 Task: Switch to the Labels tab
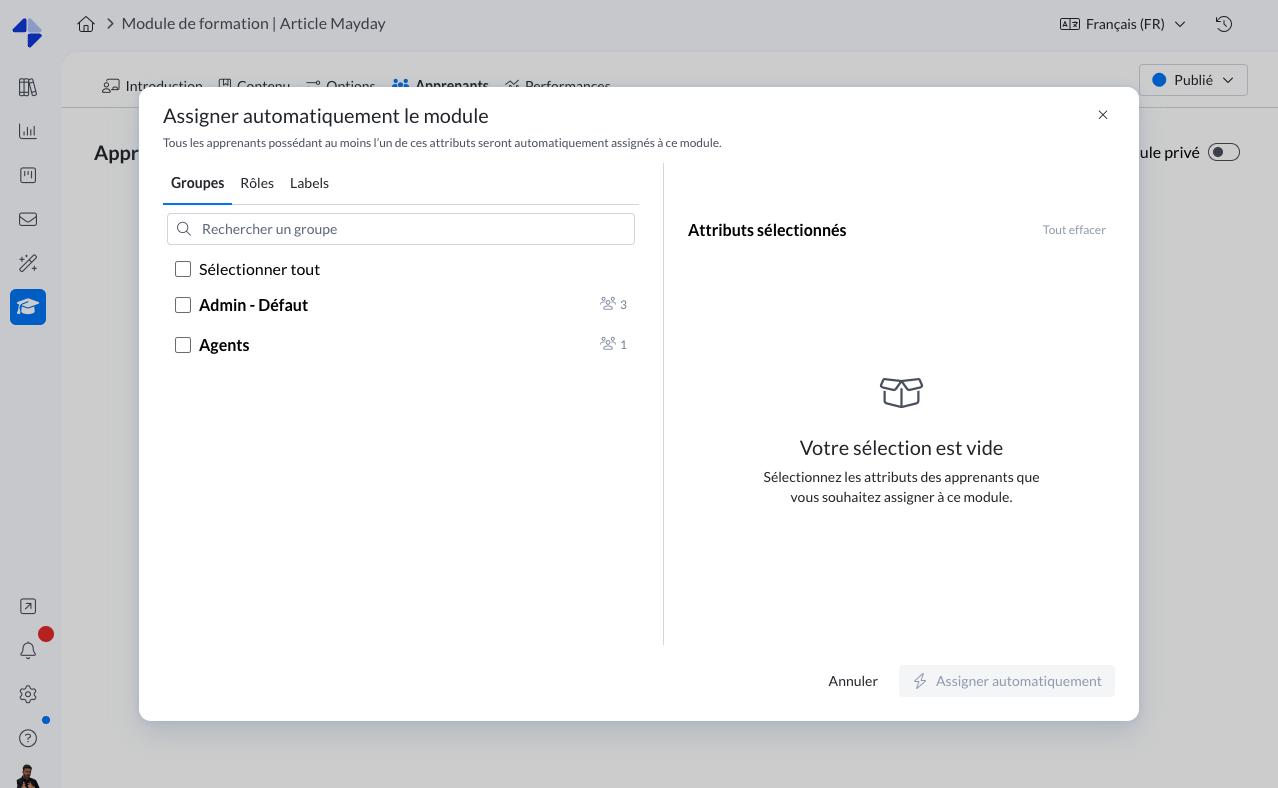(x=309, y=183)
